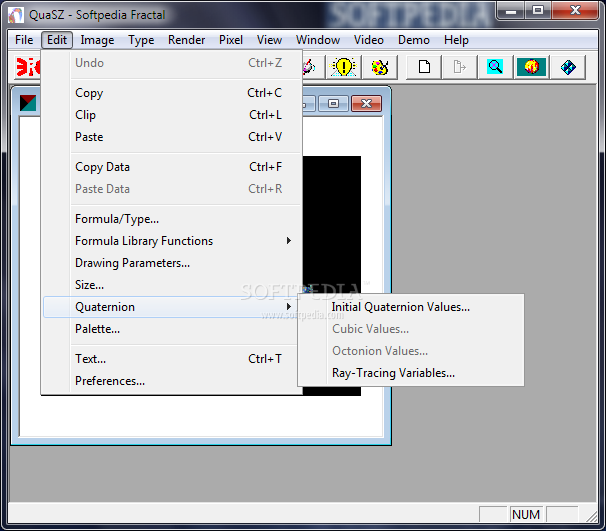Open the View menu
The image size is (606, 531).
(269, 40)
